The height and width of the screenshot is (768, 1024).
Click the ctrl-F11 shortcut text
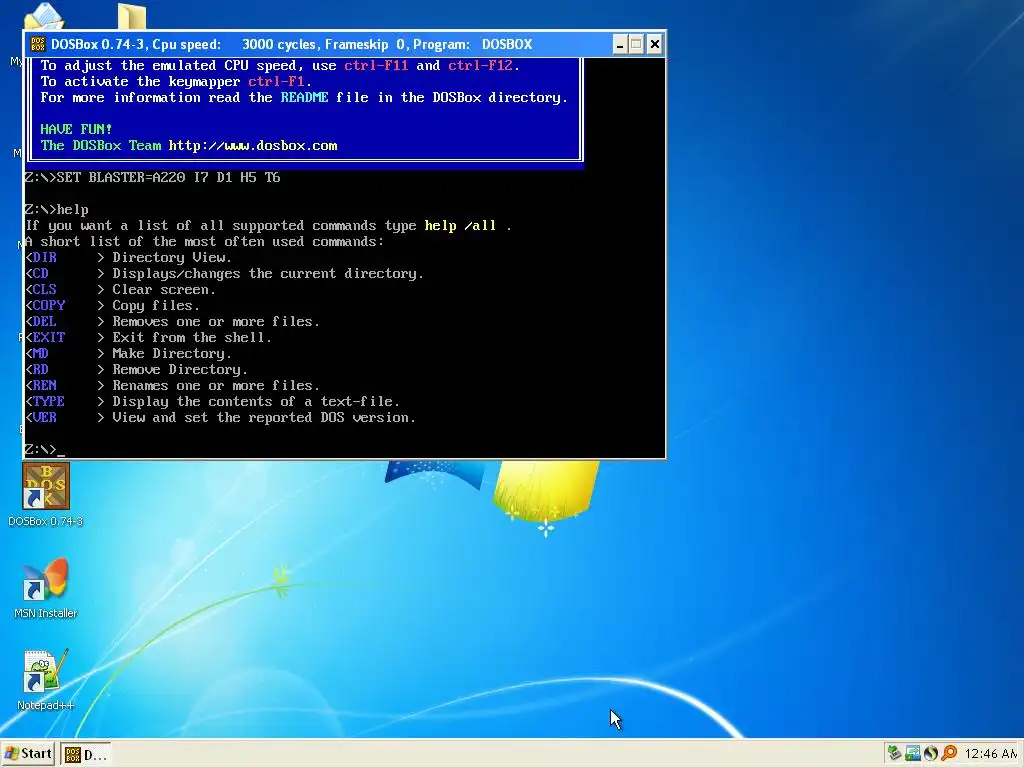tap(376, 65)
